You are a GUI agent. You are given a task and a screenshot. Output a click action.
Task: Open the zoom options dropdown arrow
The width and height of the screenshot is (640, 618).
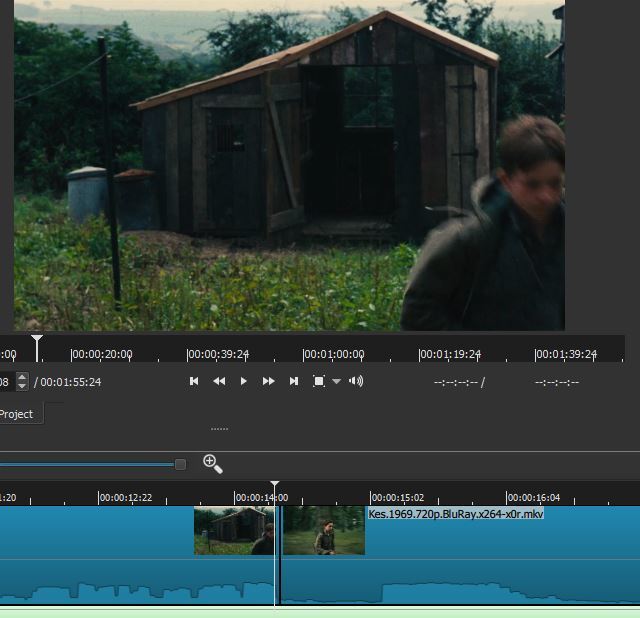pyautogui.click(x=336, y=381)
